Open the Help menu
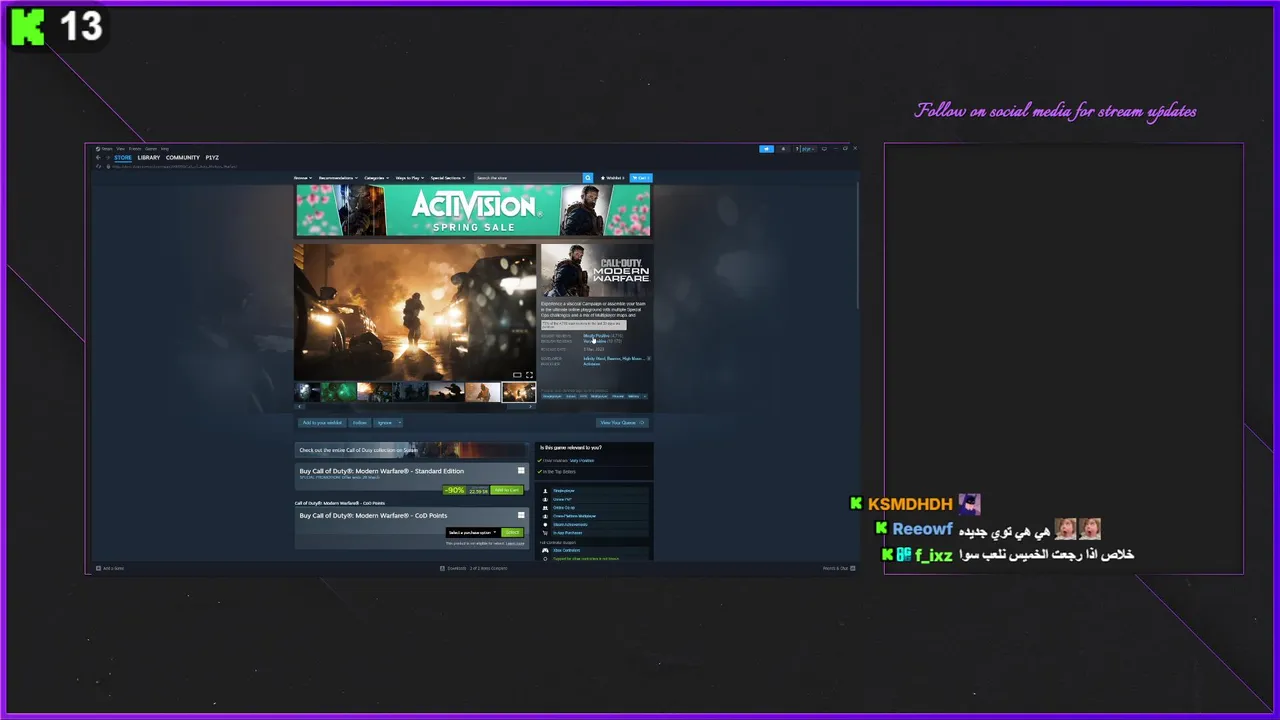Image resolution: width=1280 pixels, height=720 pixels. pyautogui.click(x=165, y=149)
